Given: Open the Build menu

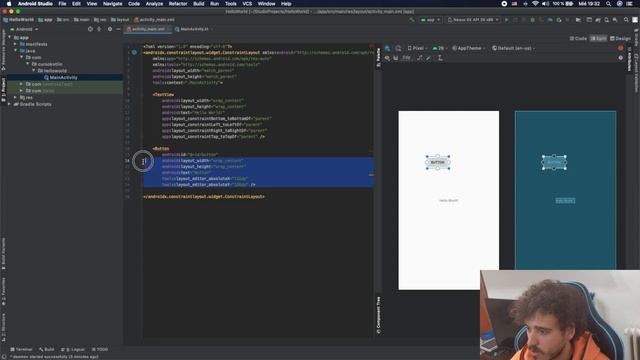Looking at the screenshot, I should click(199, 4).
